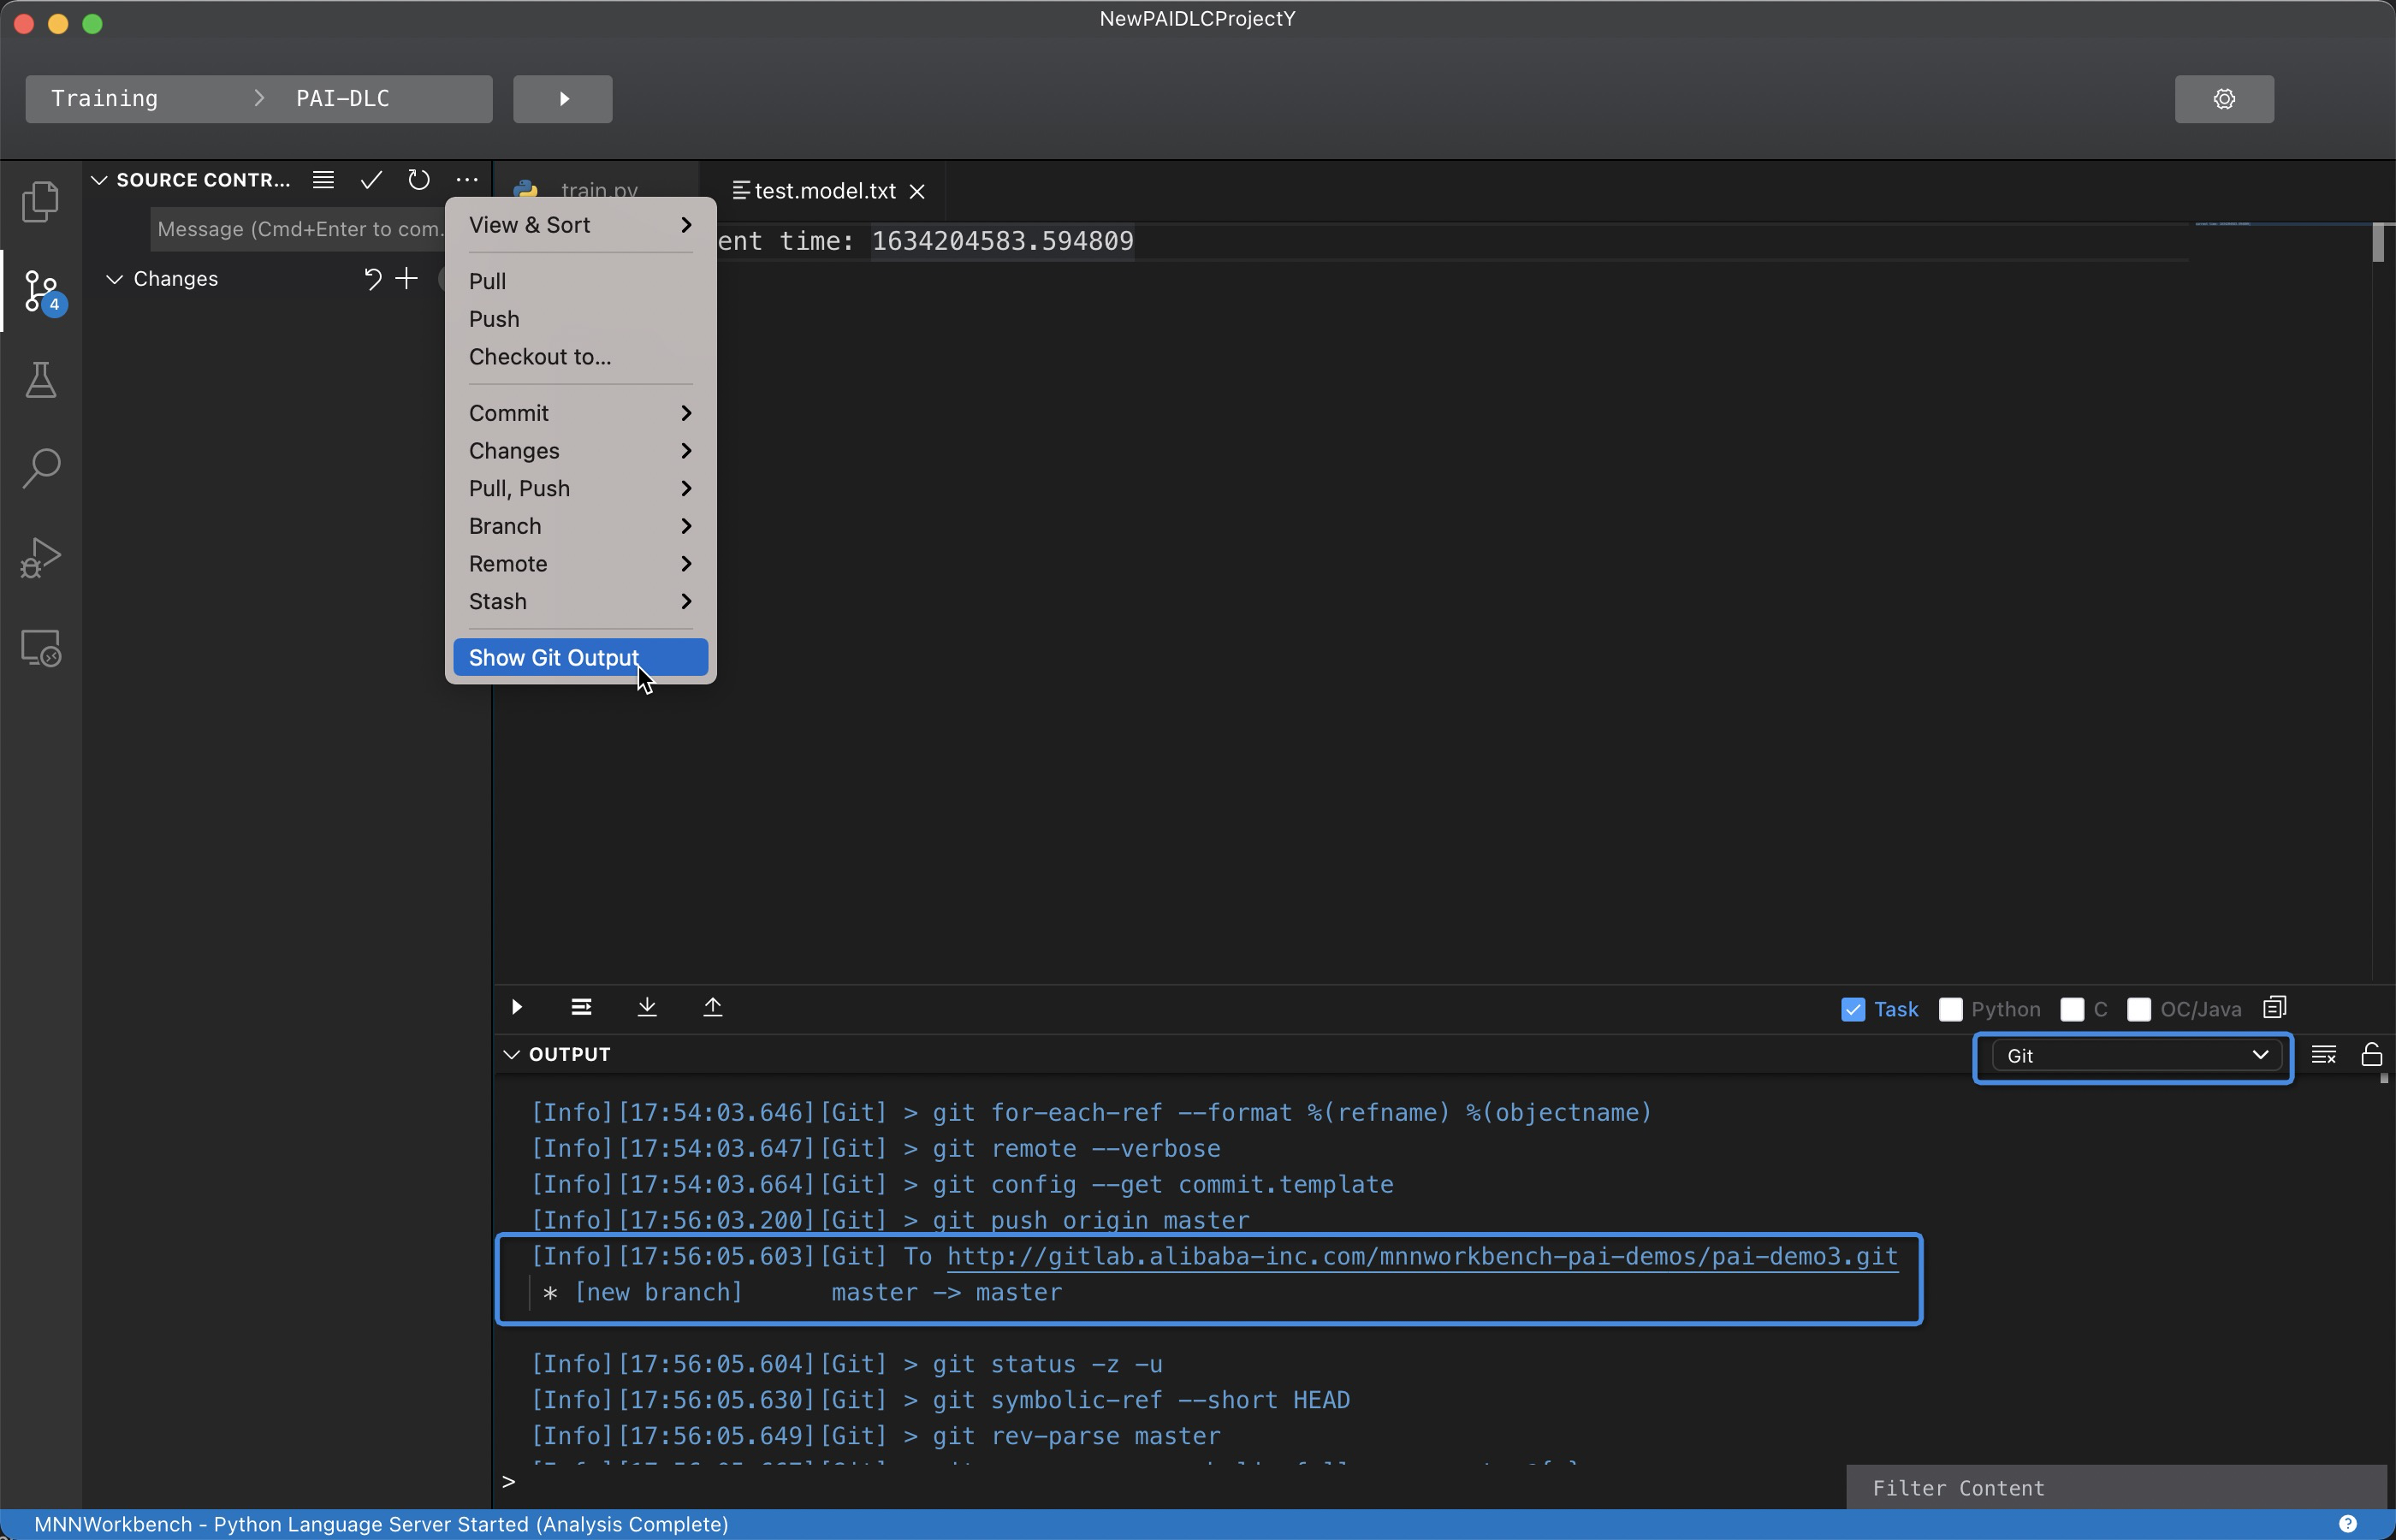Open the gitlab pai-demo3.git link
Screen dimensions: 2396x1540
click(1422, 1257)
